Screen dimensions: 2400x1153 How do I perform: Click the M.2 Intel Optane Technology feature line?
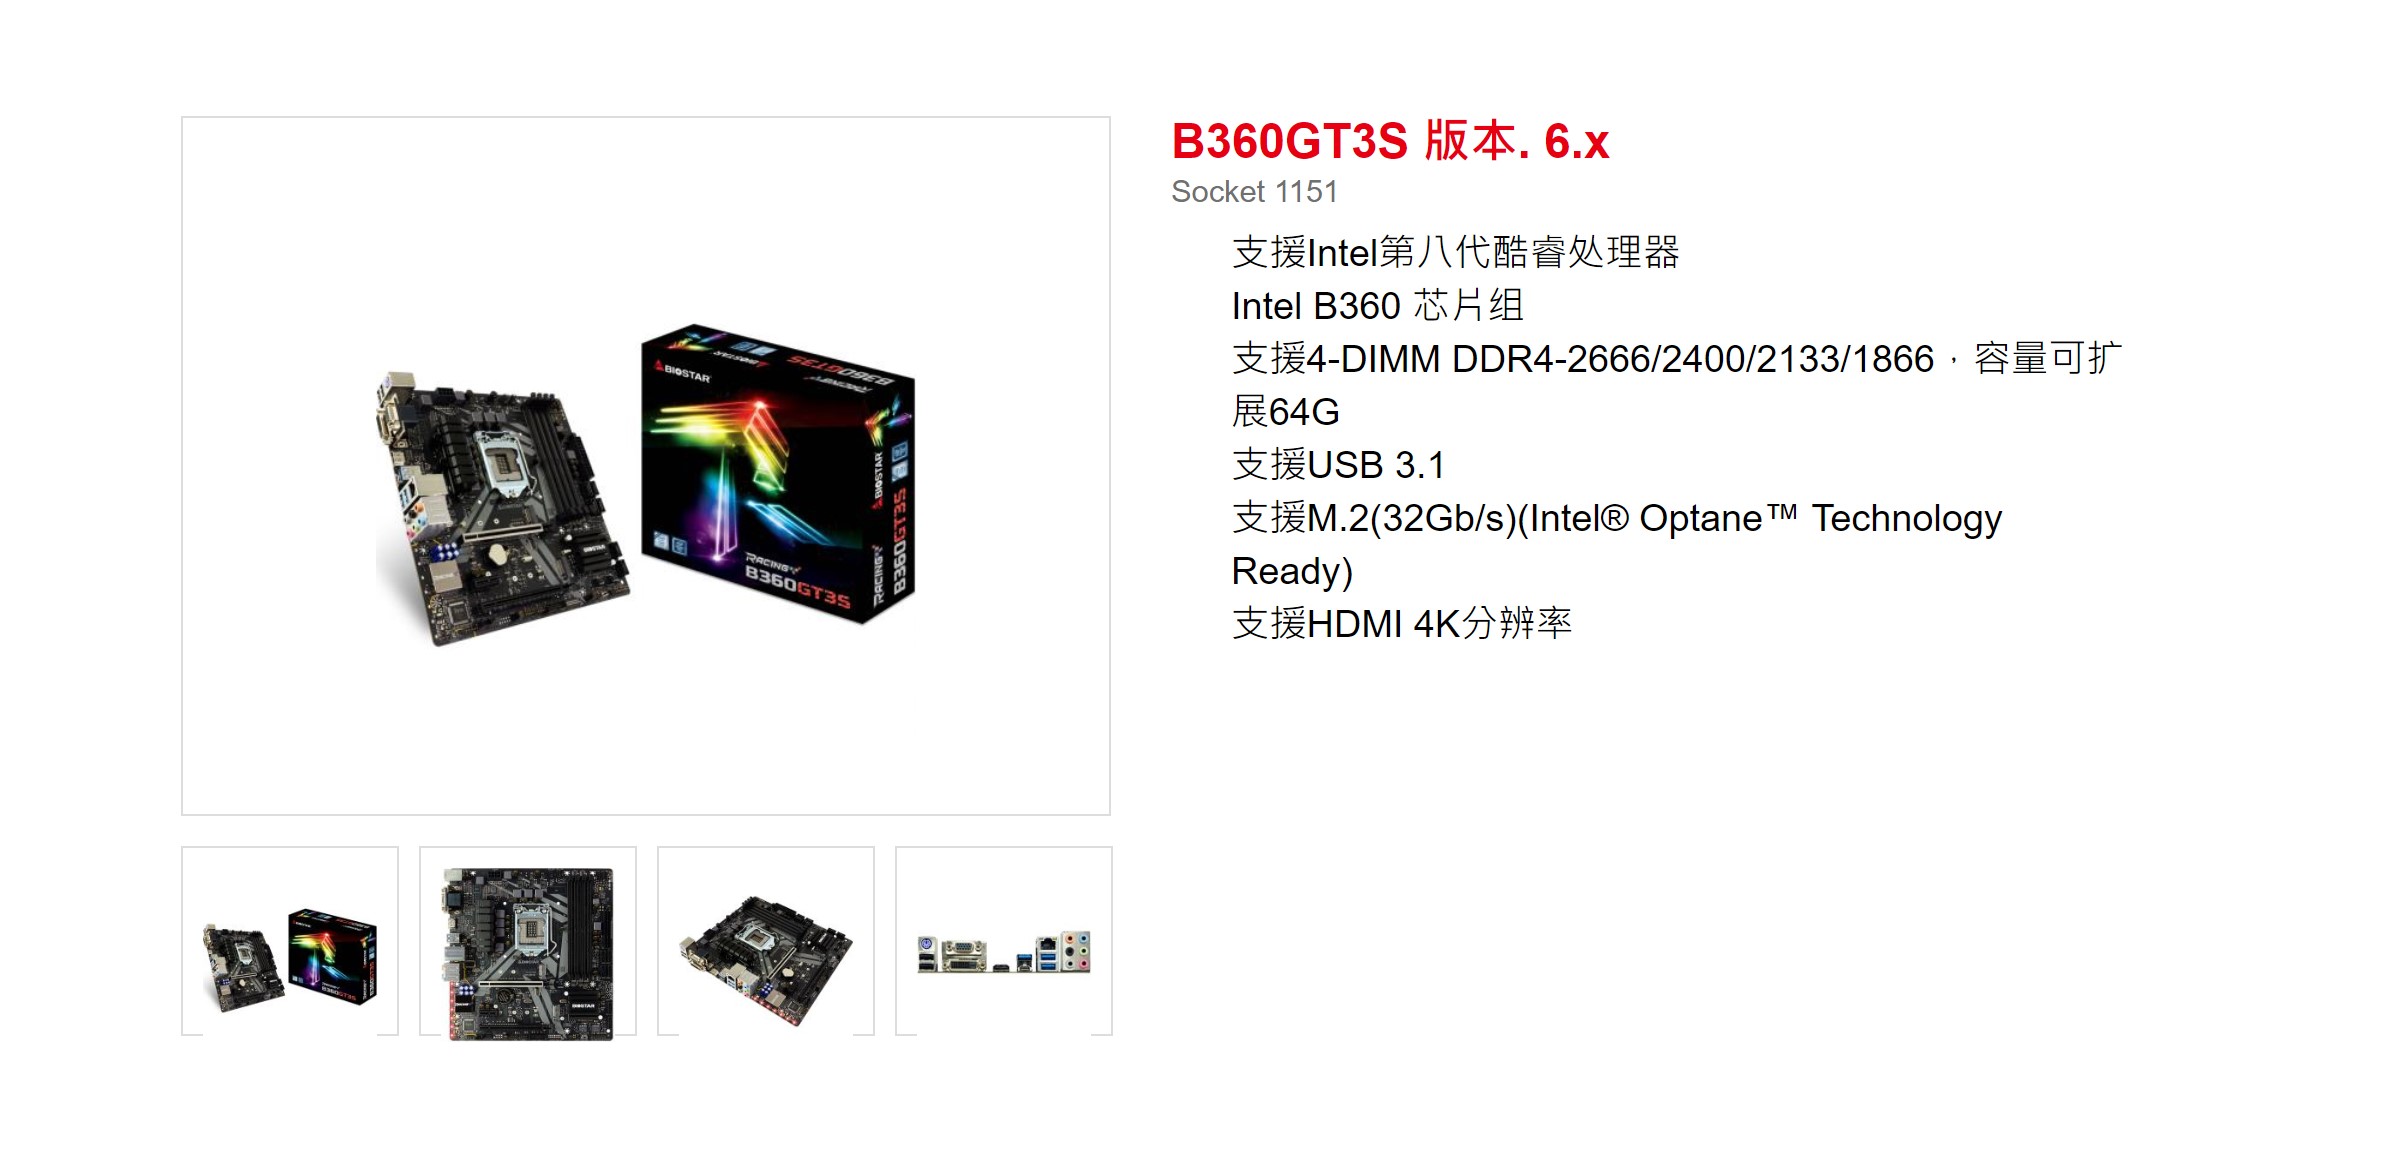pos(1616,518)
